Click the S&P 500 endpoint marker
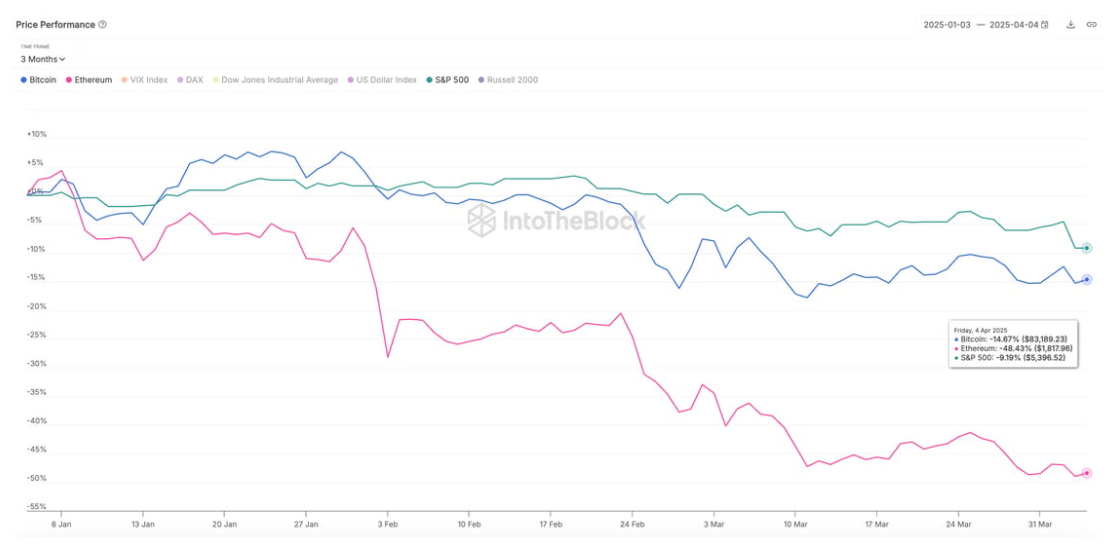The width and height of the screenshot is (1111, 549). click(1087, 248)
